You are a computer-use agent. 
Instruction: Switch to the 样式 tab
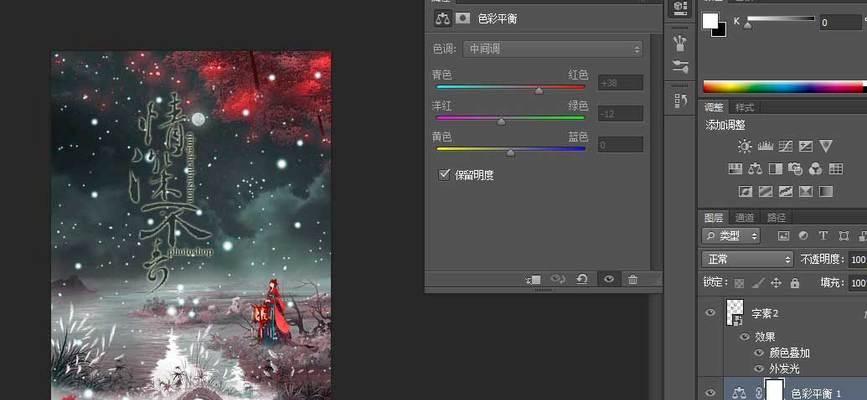744,107
